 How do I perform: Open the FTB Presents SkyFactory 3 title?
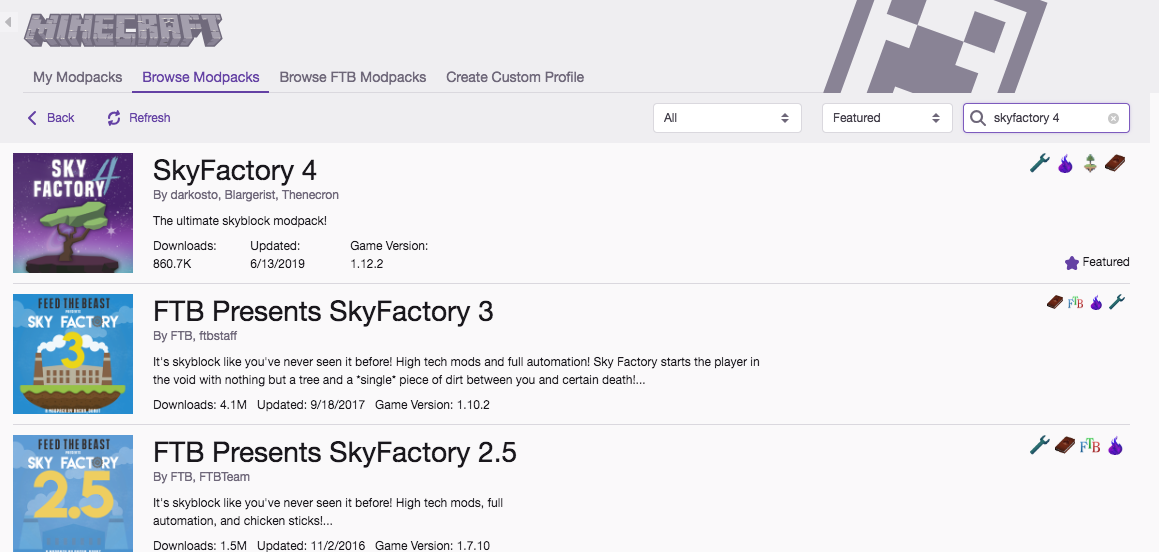323,311
